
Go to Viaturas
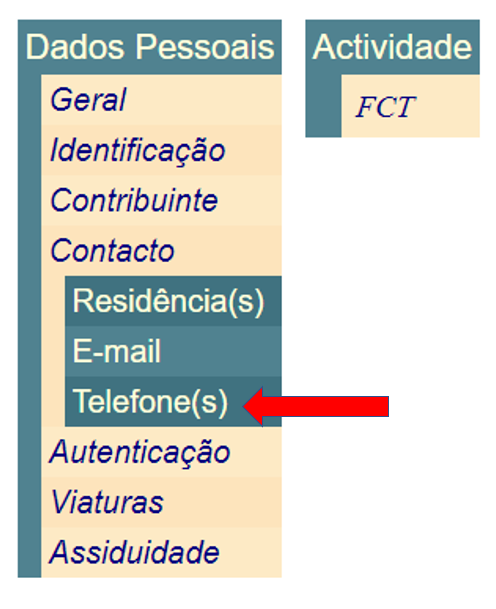(x=162, y=502)
